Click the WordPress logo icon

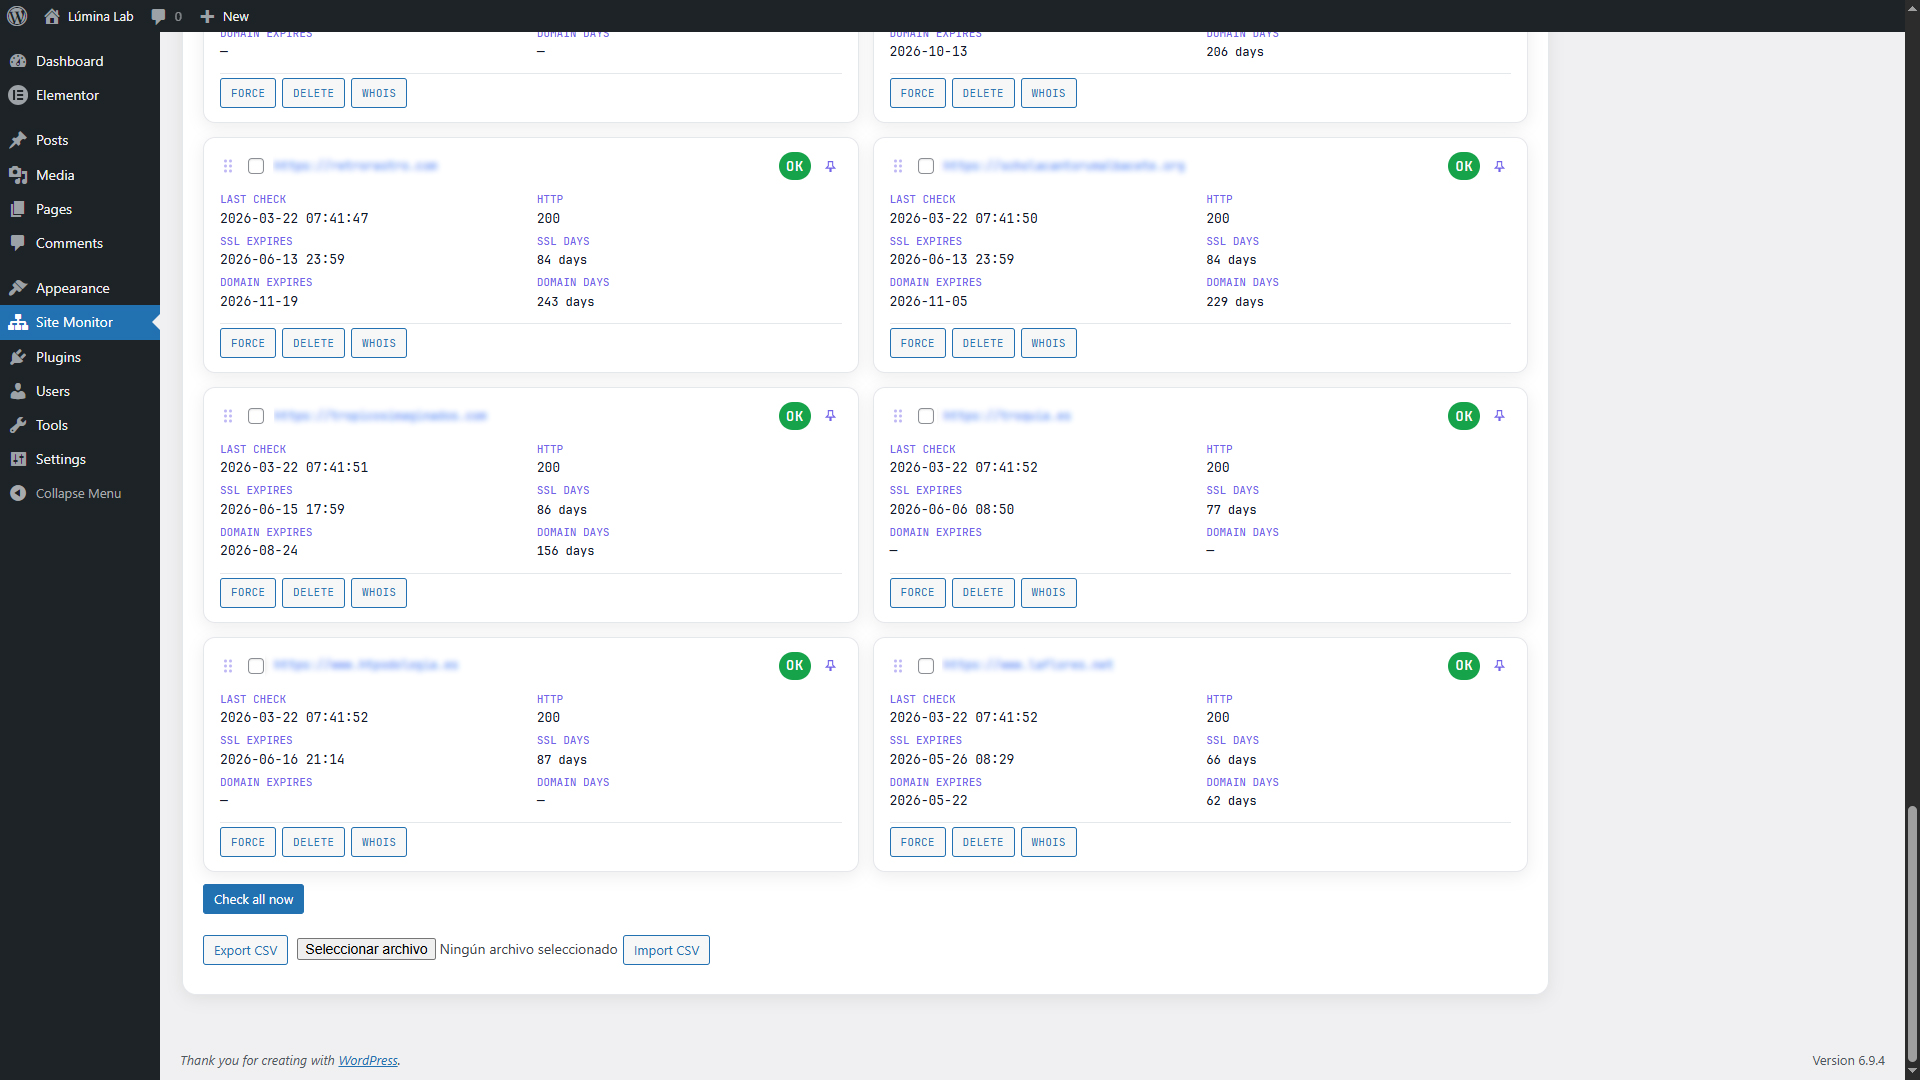click(17, 16)
